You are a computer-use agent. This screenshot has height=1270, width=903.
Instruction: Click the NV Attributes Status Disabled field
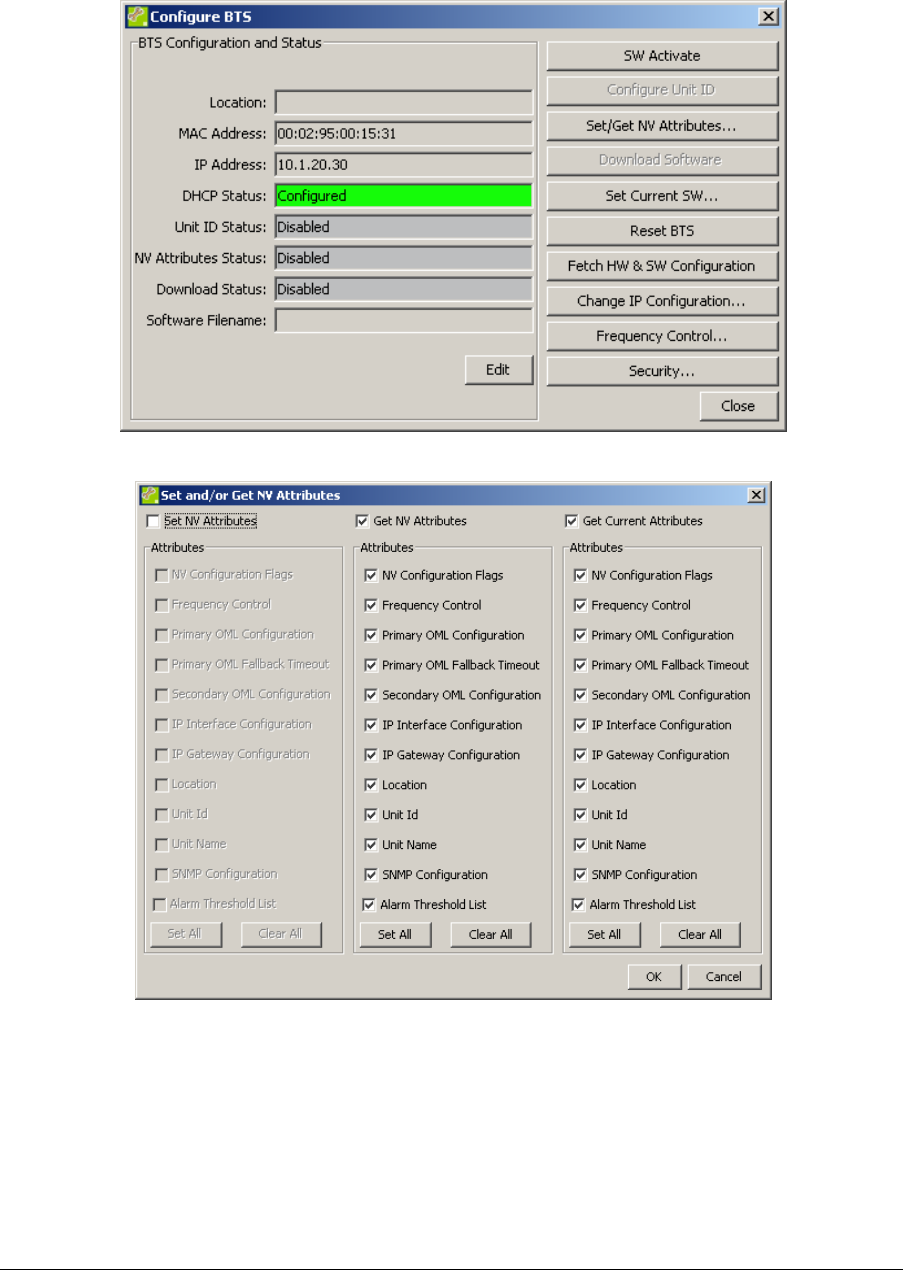(x=404, y=258)
